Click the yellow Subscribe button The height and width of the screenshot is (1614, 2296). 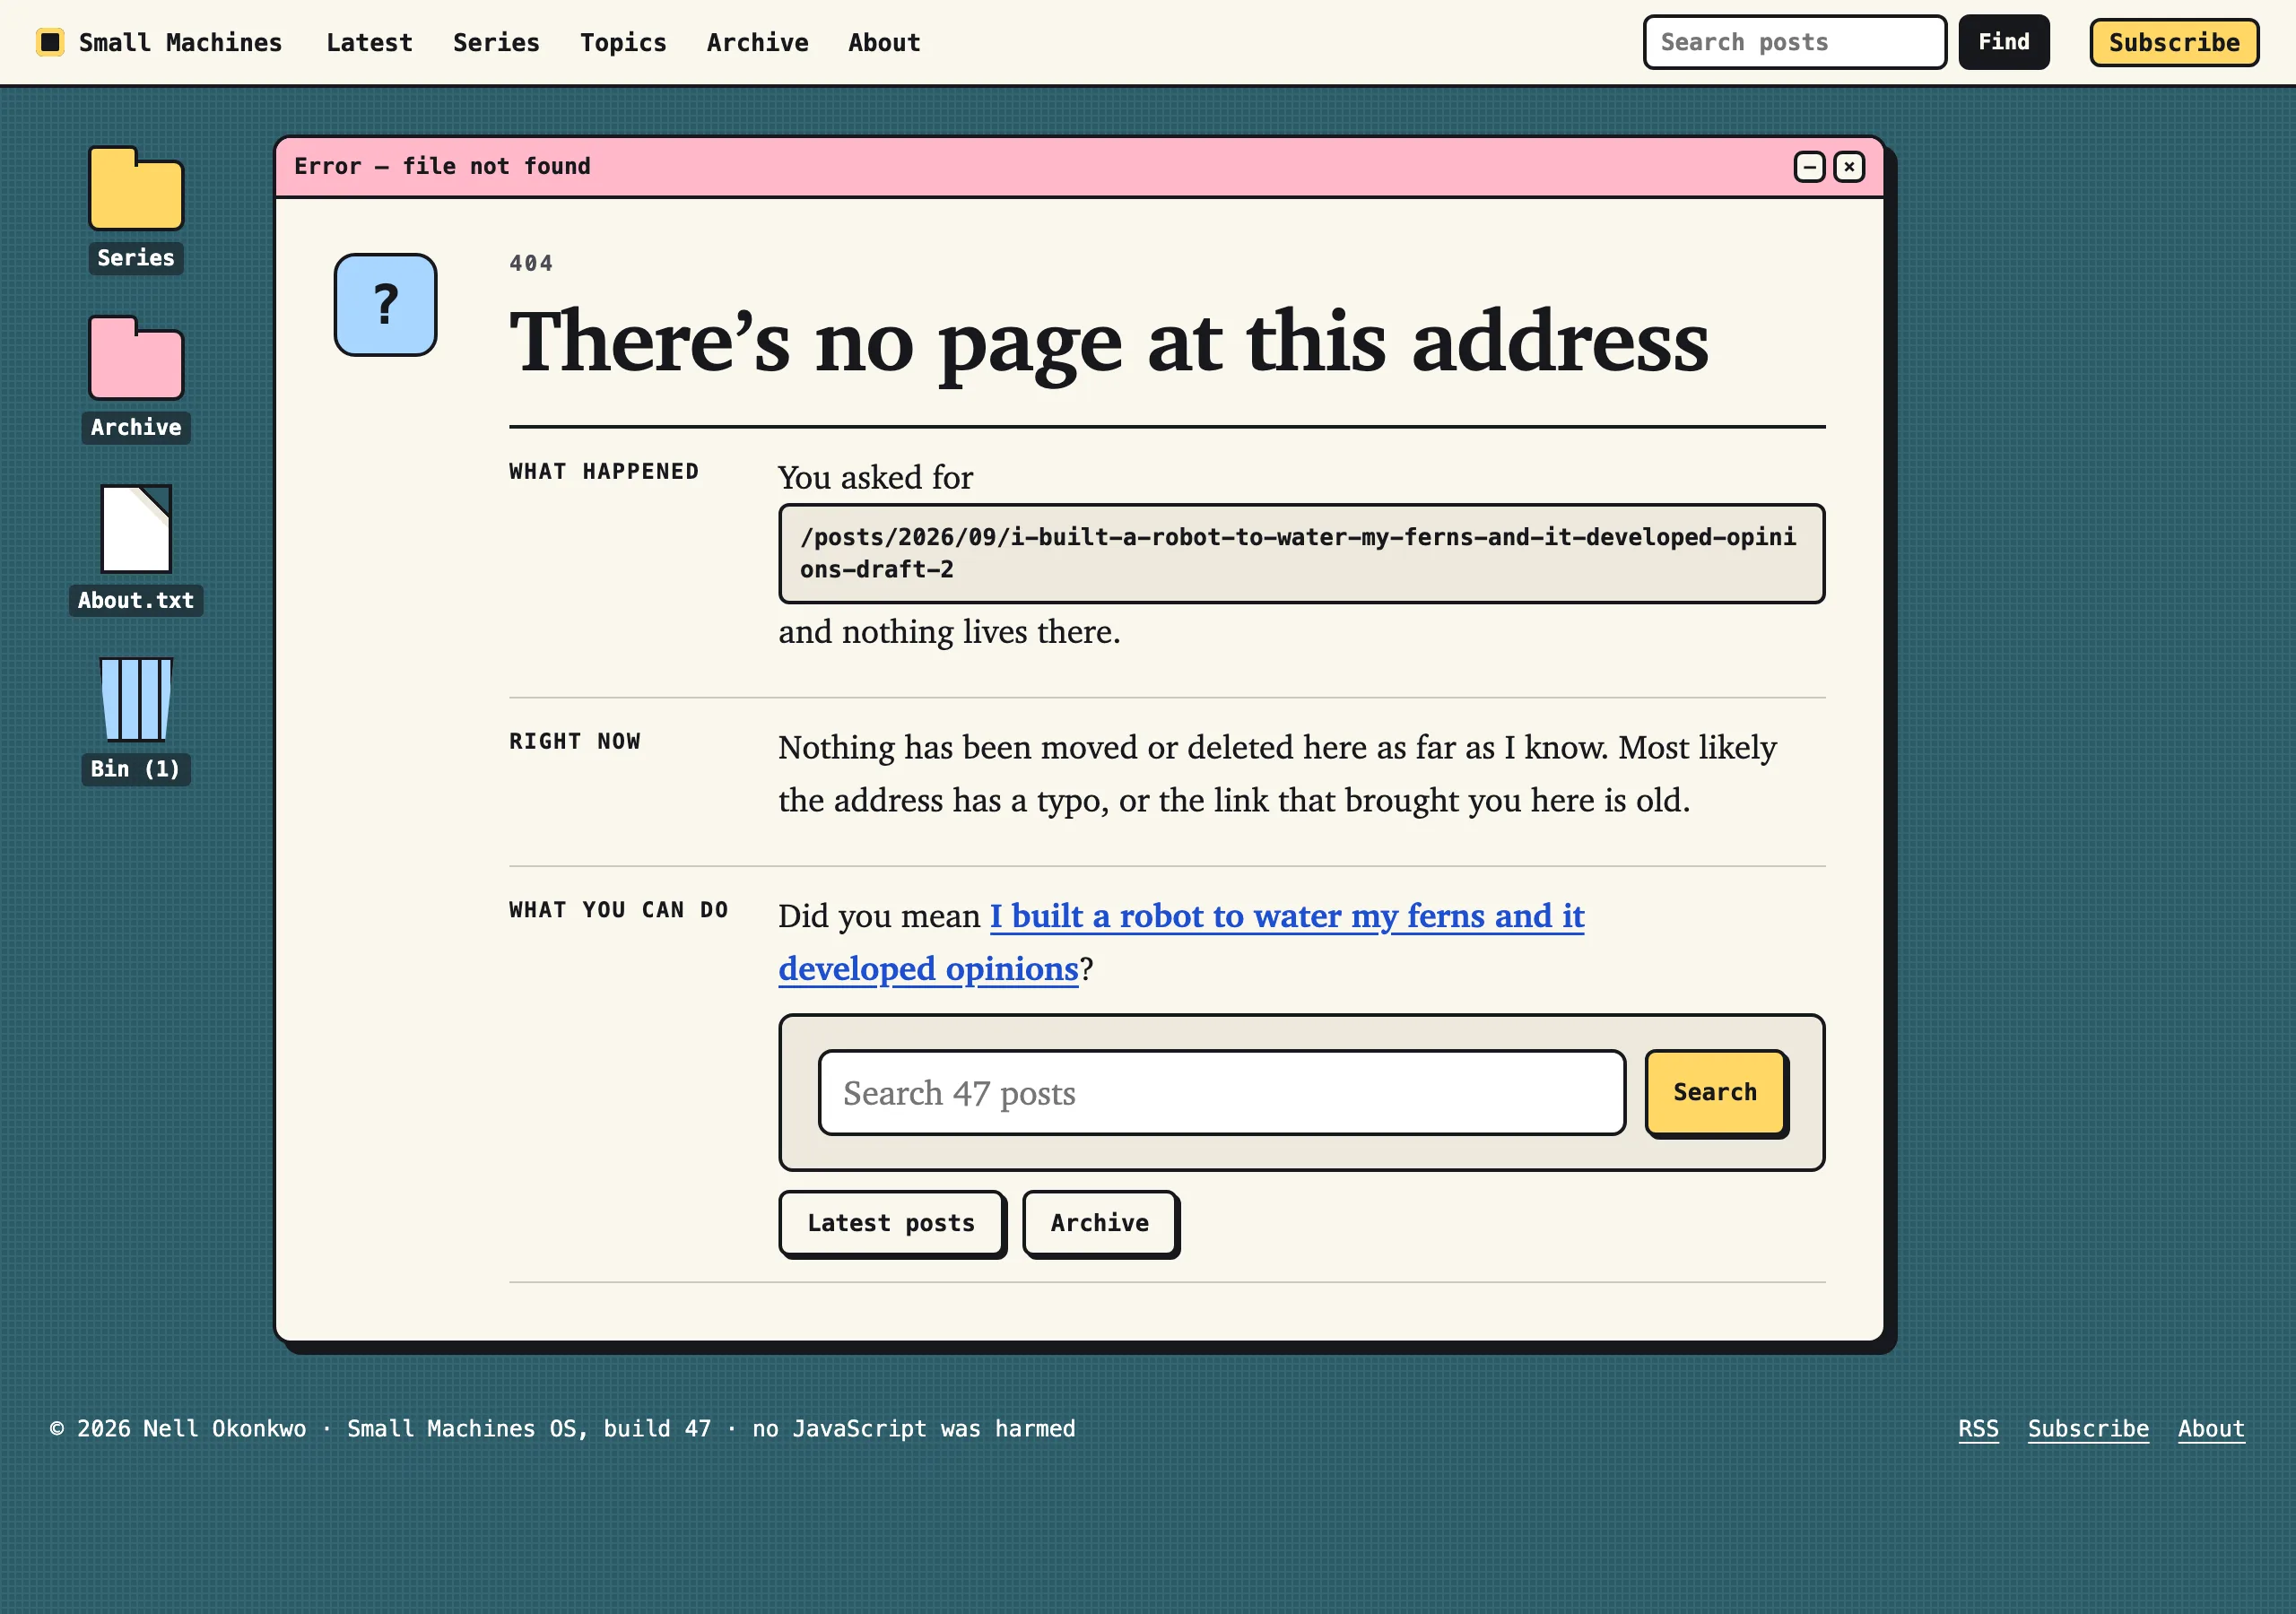coord(2173,42)
